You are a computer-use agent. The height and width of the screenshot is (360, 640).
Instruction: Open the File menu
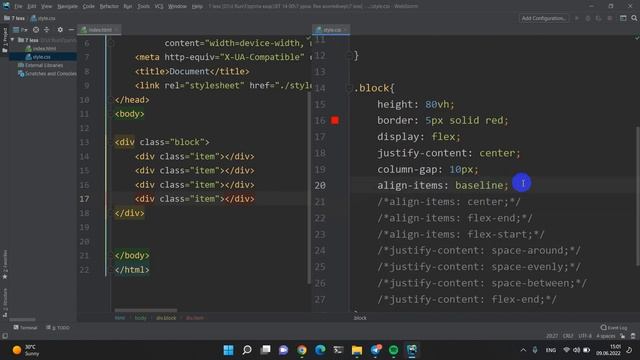18,6
